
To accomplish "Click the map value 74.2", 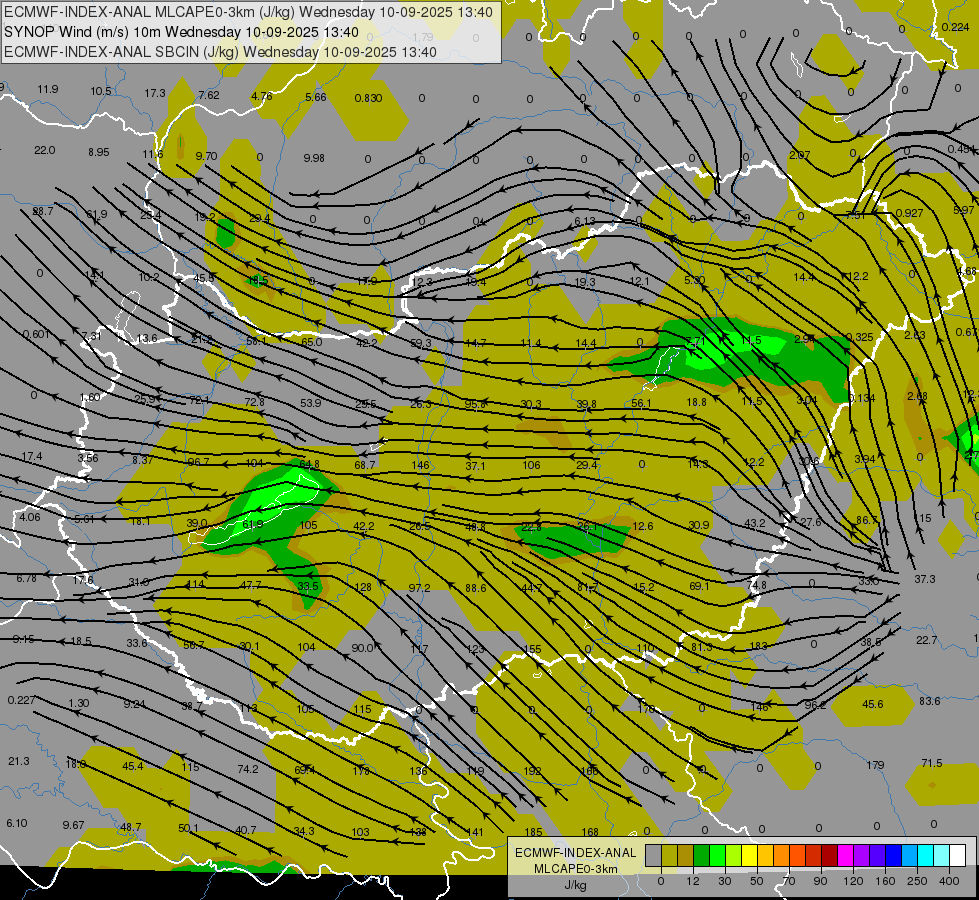I will pyautogui.click(x=248, y=769).
